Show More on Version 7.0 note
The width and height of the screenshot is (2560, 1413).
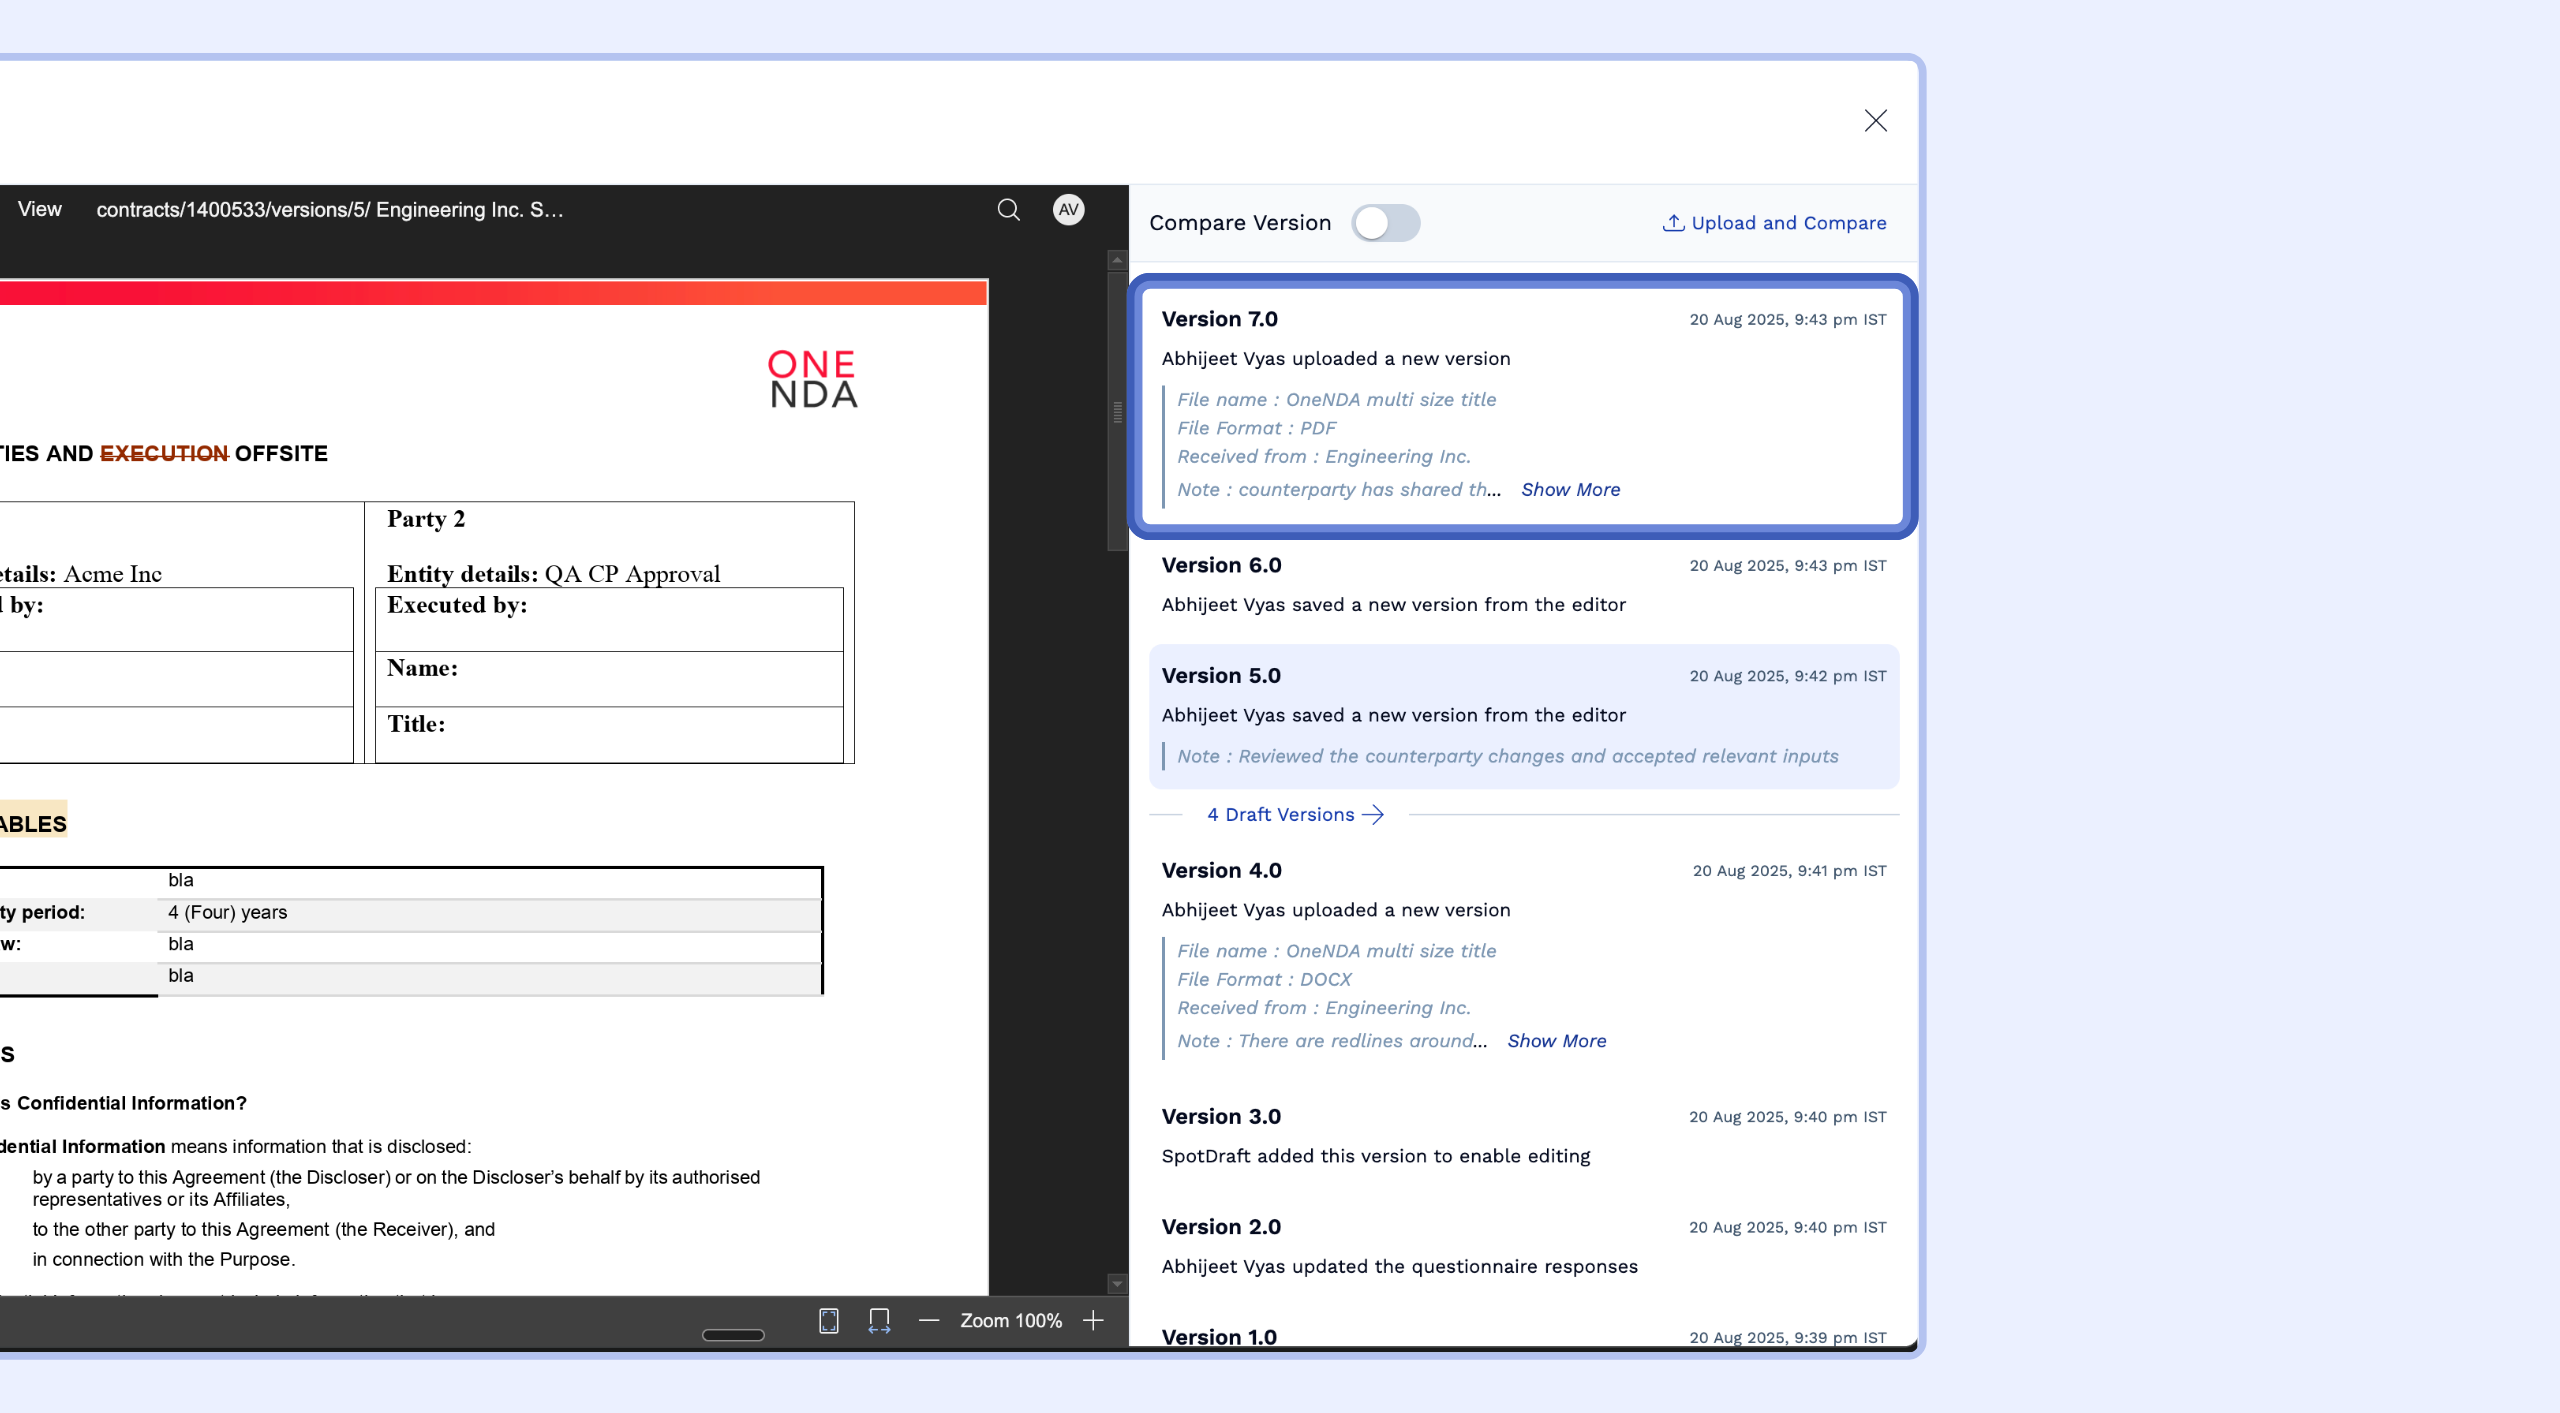(x=1570, y=489)
